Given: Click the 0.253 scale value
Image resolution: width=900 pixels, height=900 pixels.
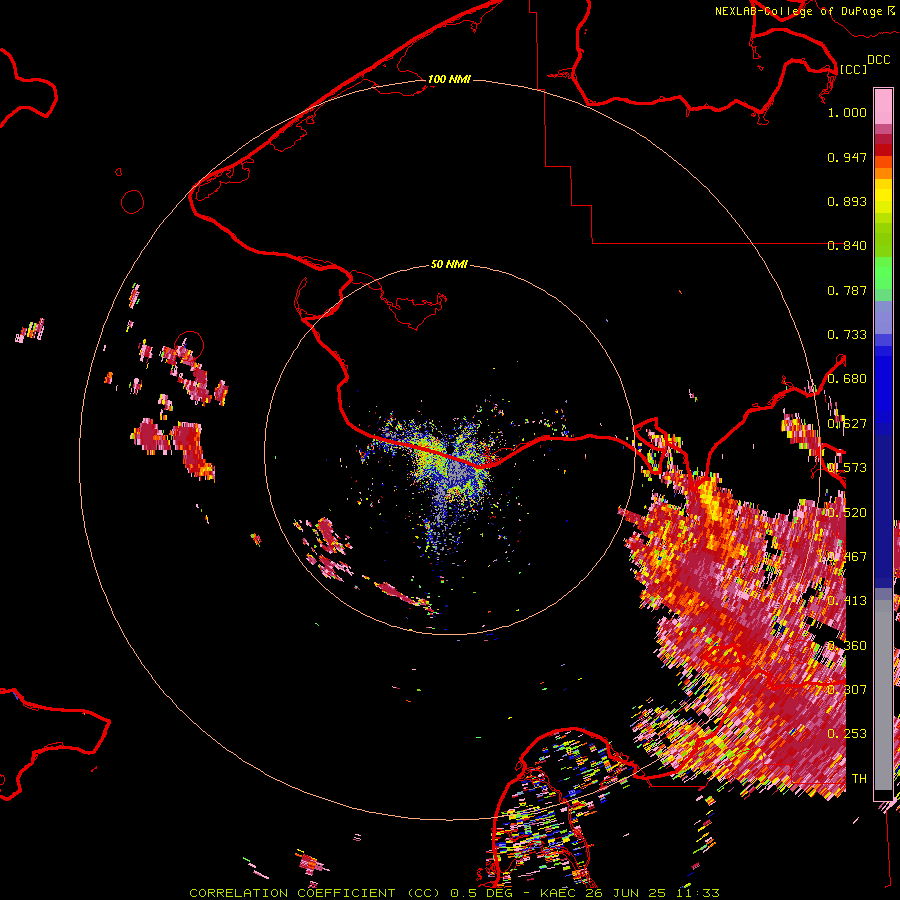Looking at the screenshot, I should [847, 734].
